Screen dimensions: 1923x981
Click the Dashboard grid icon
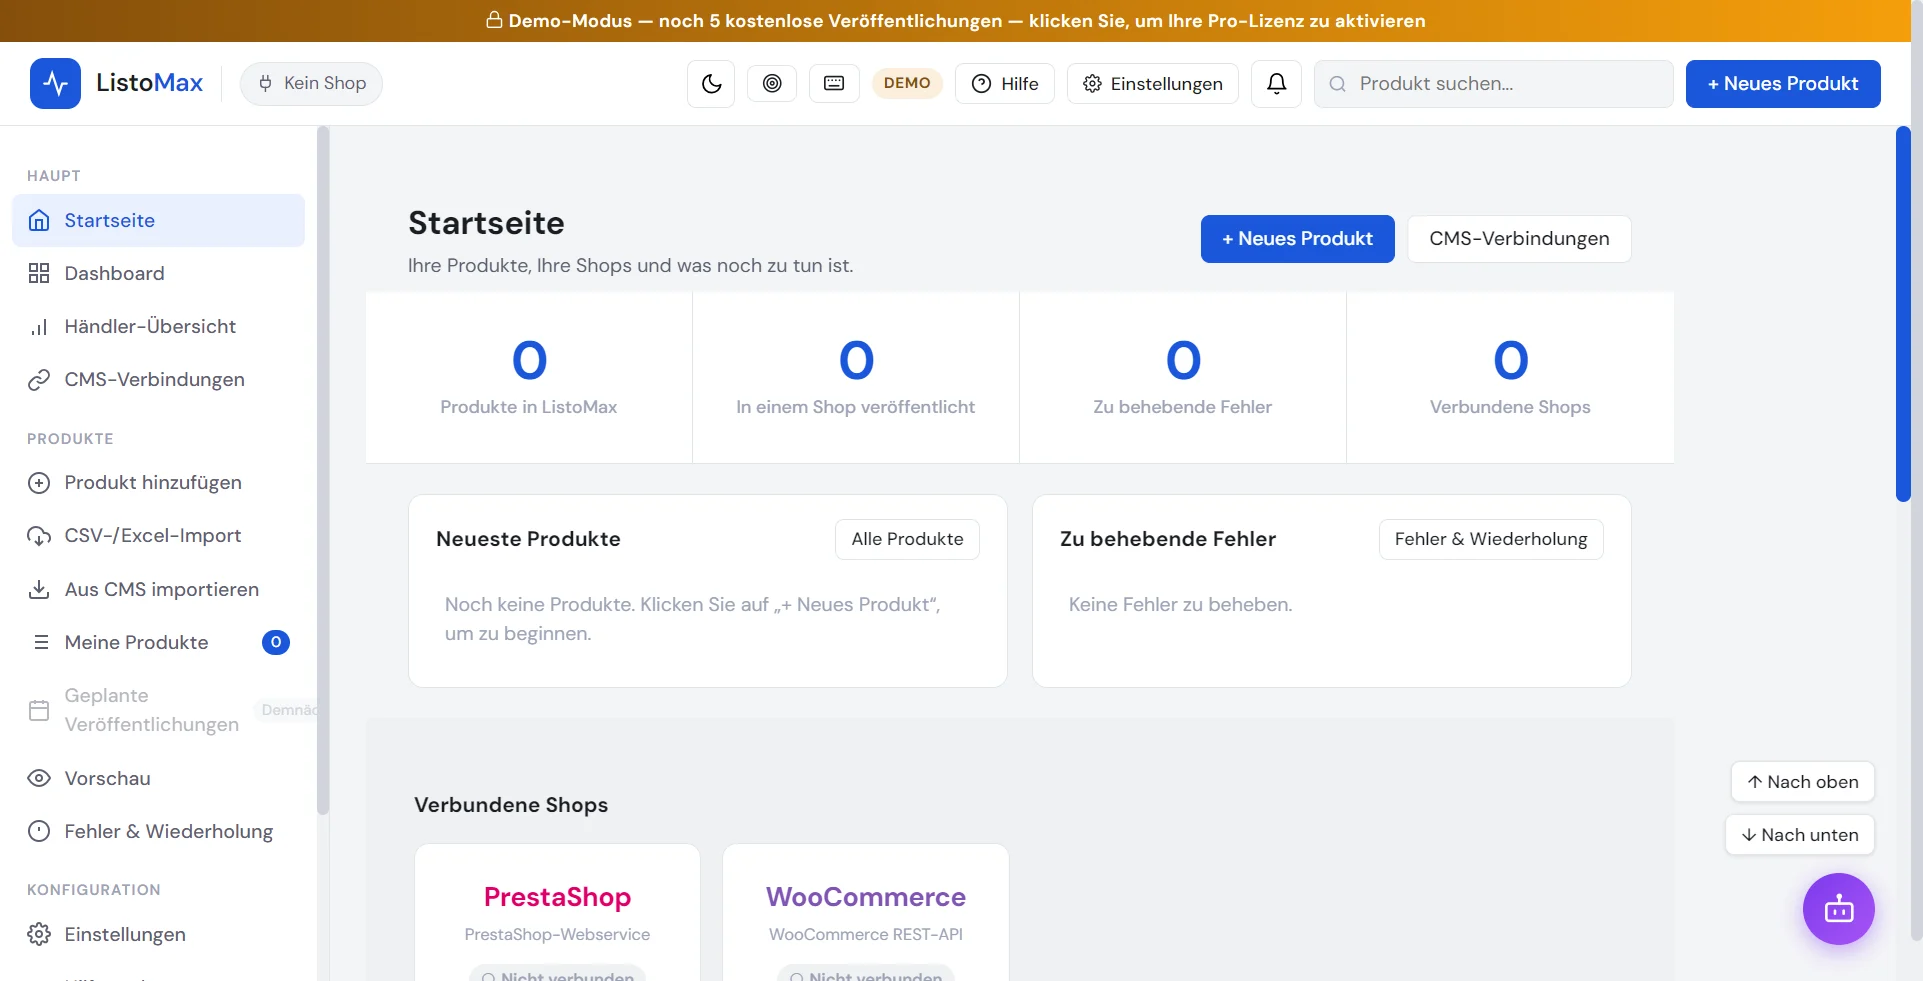tap(39, 274)
